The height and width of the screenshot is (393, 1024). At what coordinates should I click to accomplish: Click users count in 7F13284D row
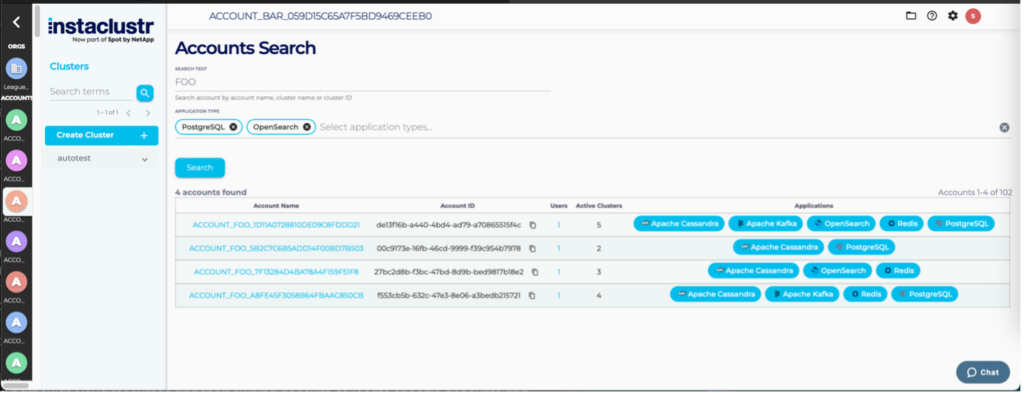pos(559,272)
